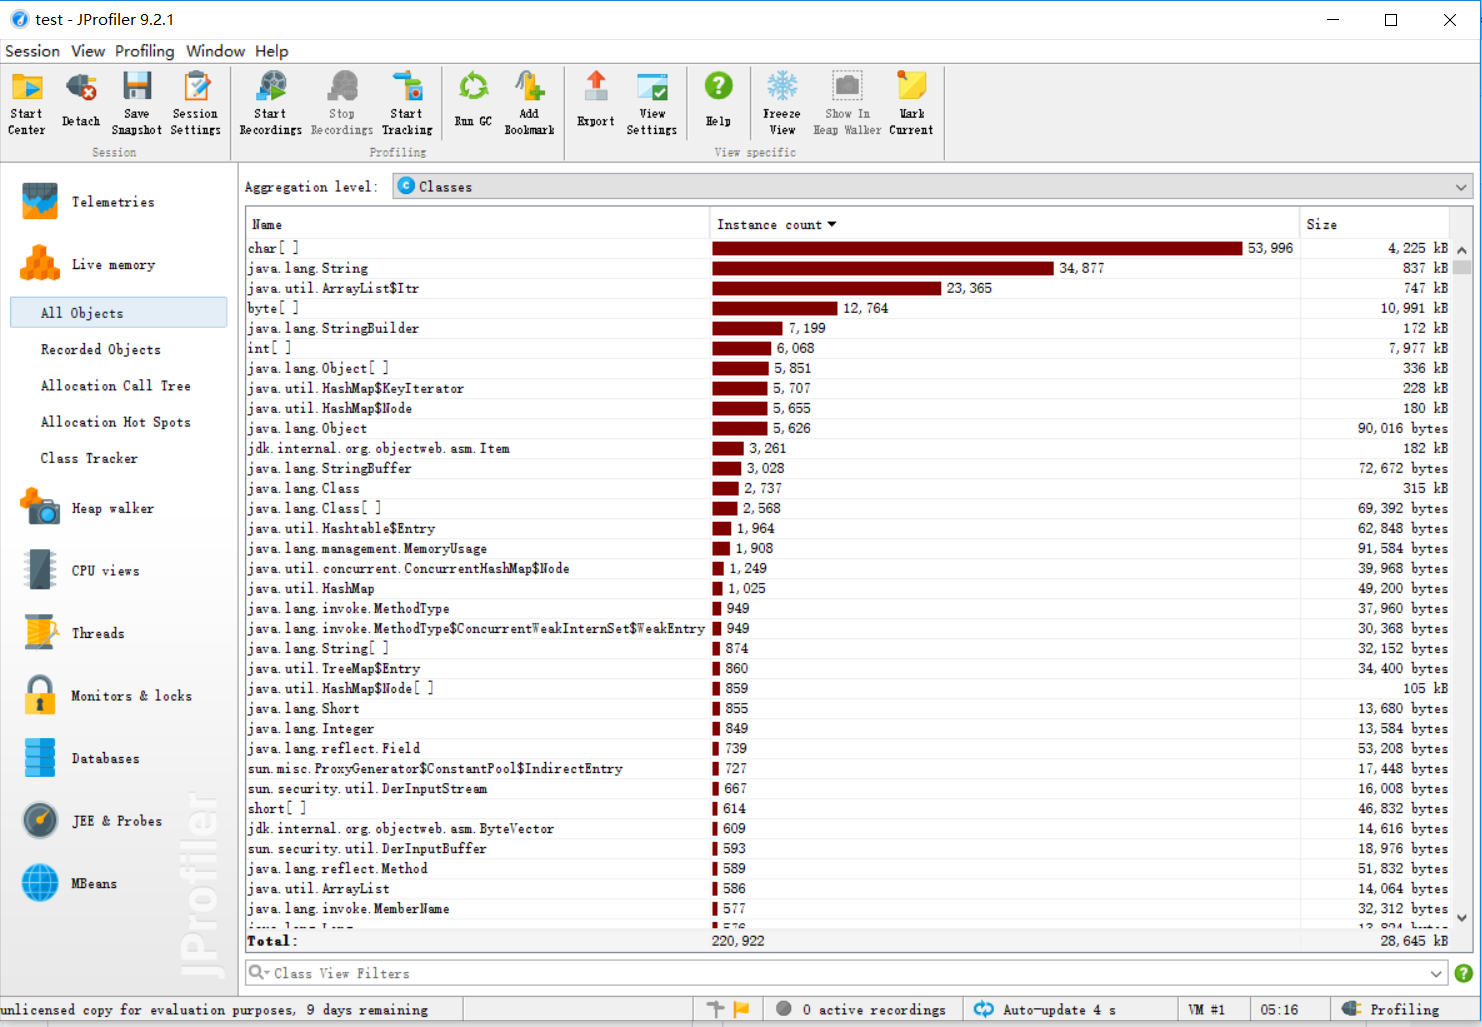Click in the Class View Filters field
The width and height of the screenshot is (1482, 1027).
click(x=848, y=973)
